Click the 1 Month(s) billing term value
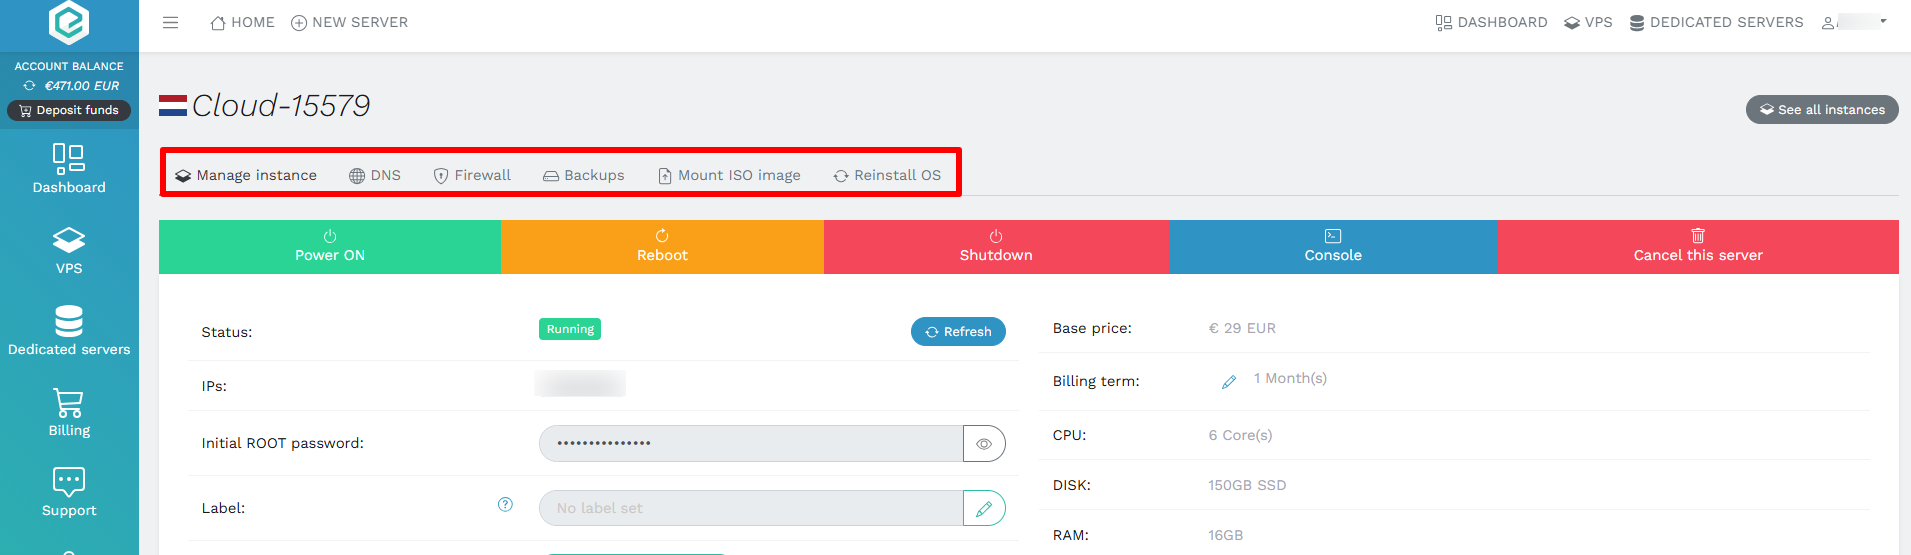 tap(1290, 378)
